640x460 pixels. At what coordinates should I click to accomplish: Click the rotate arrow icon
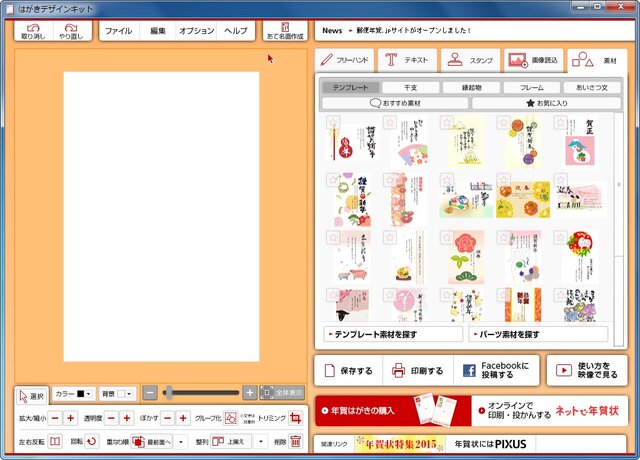[x=92, y=441]
